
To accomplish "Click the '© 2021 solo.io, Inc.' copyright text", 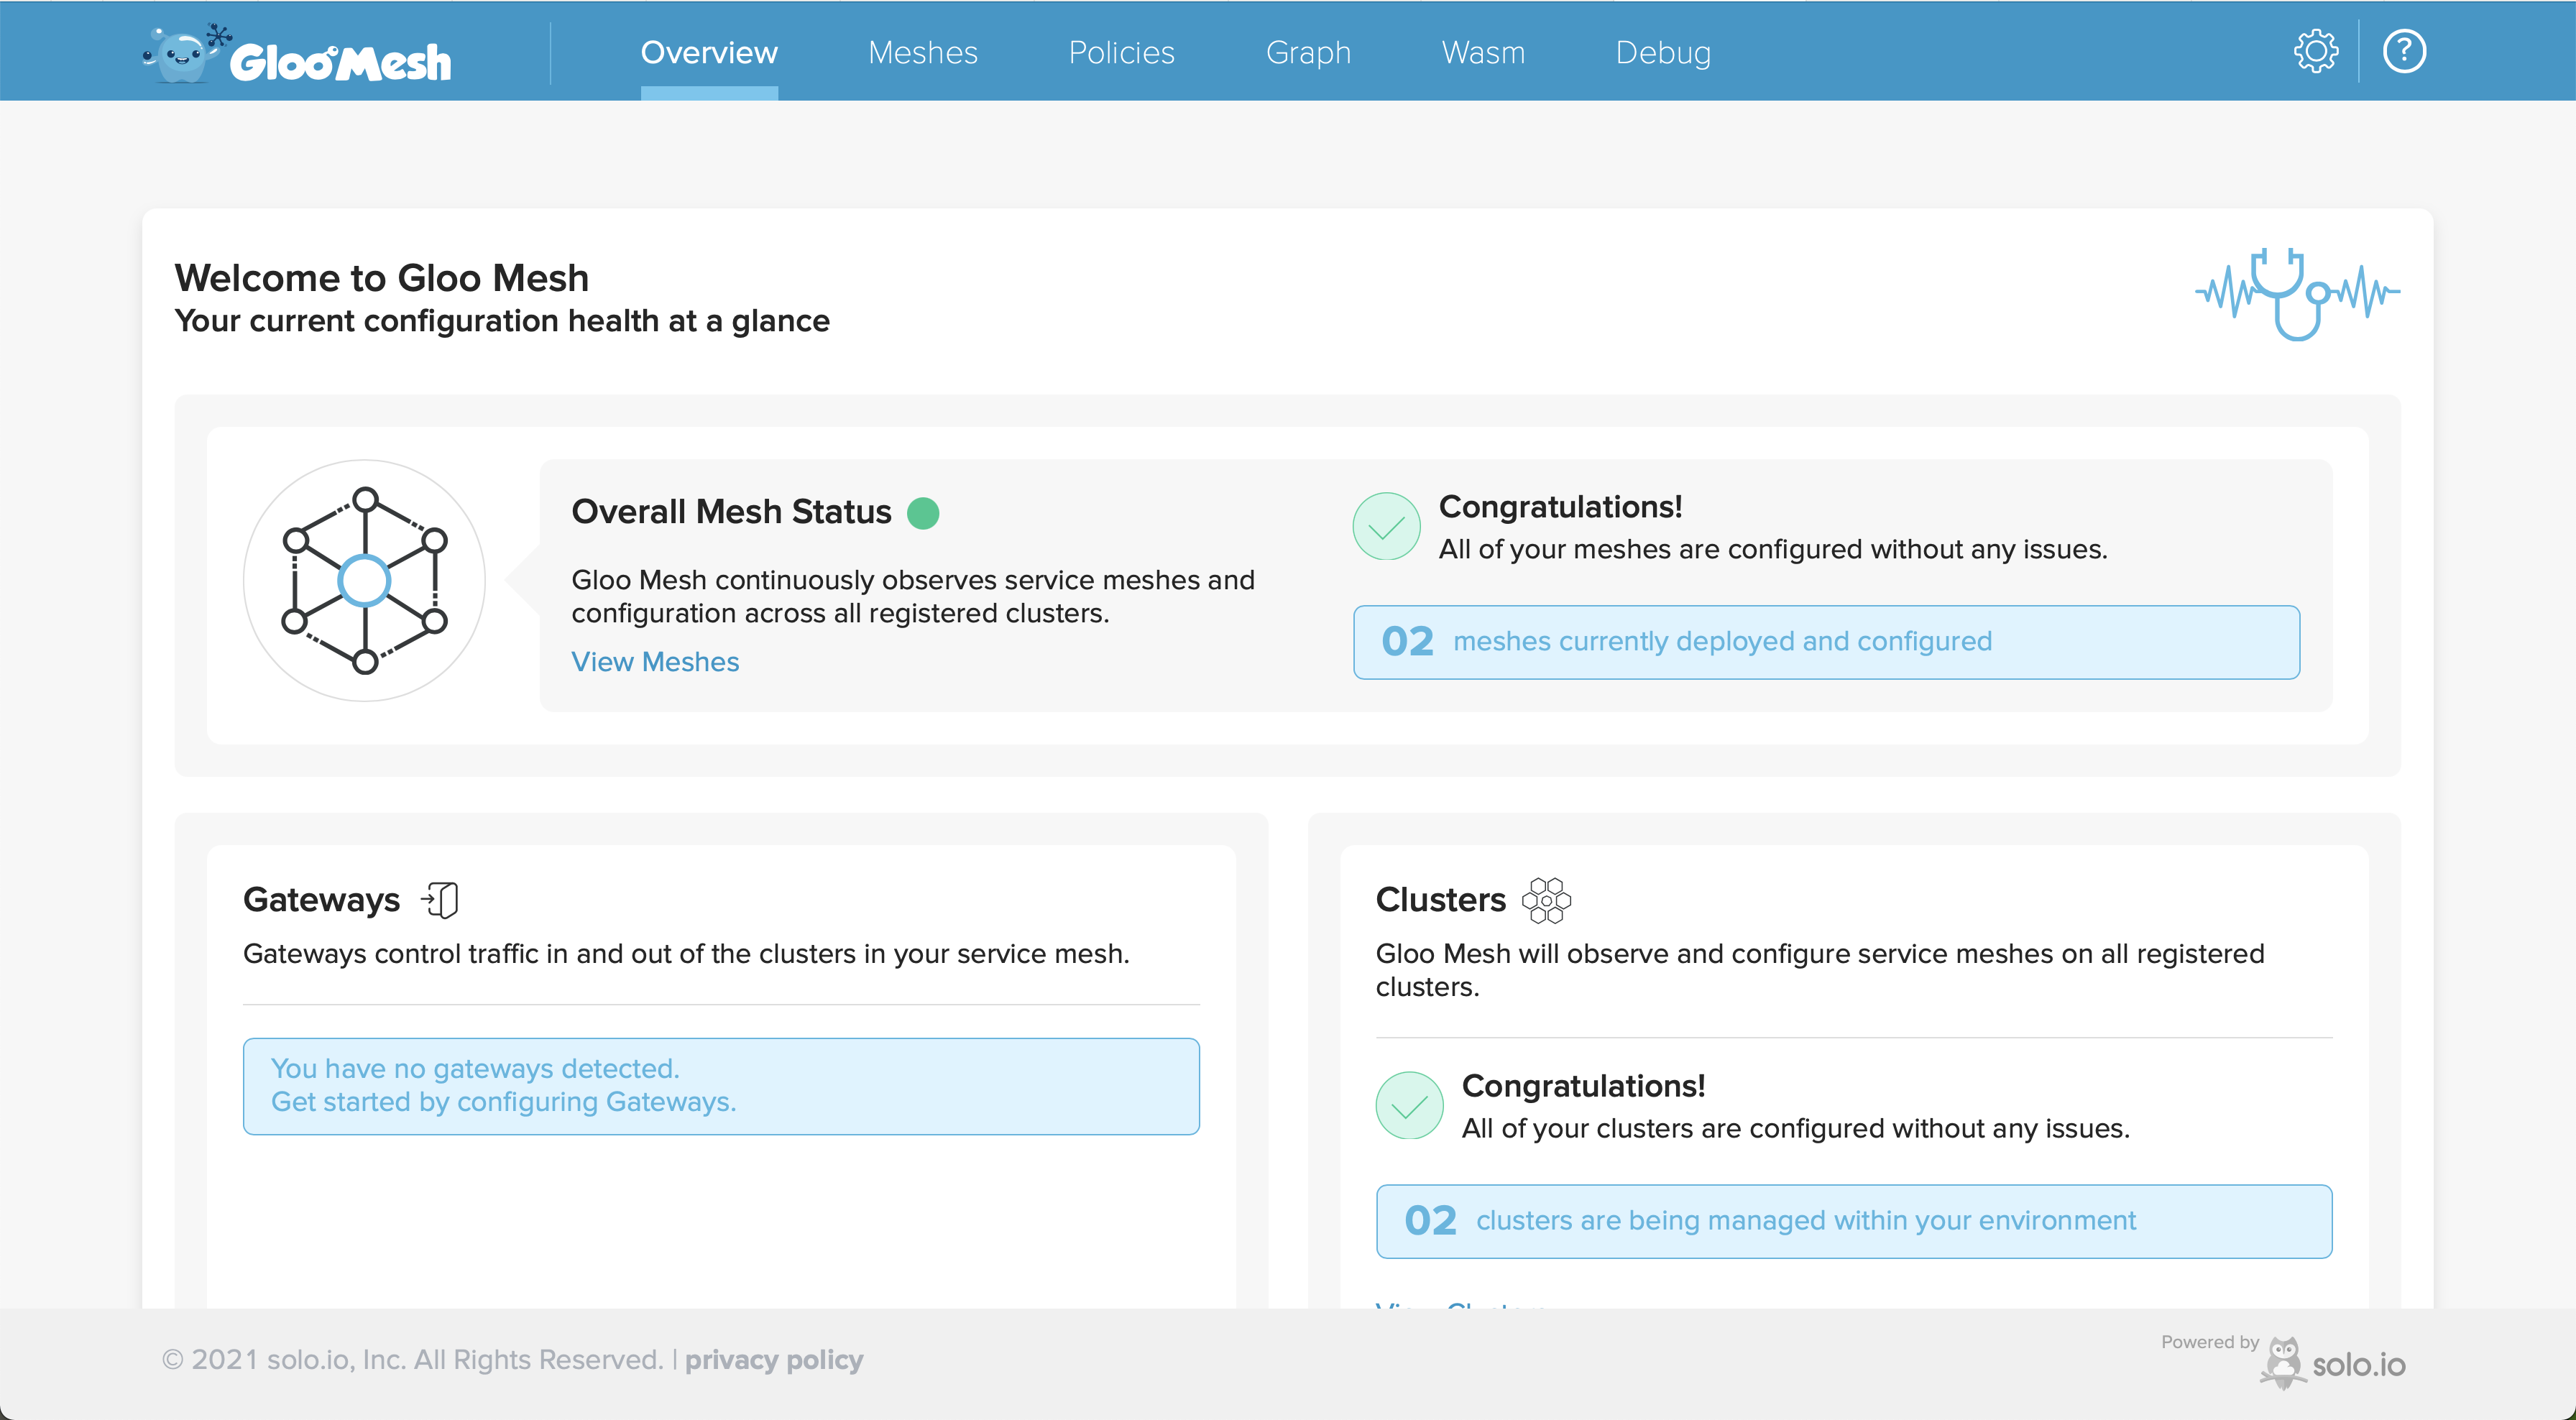I will pos(412,1360).
